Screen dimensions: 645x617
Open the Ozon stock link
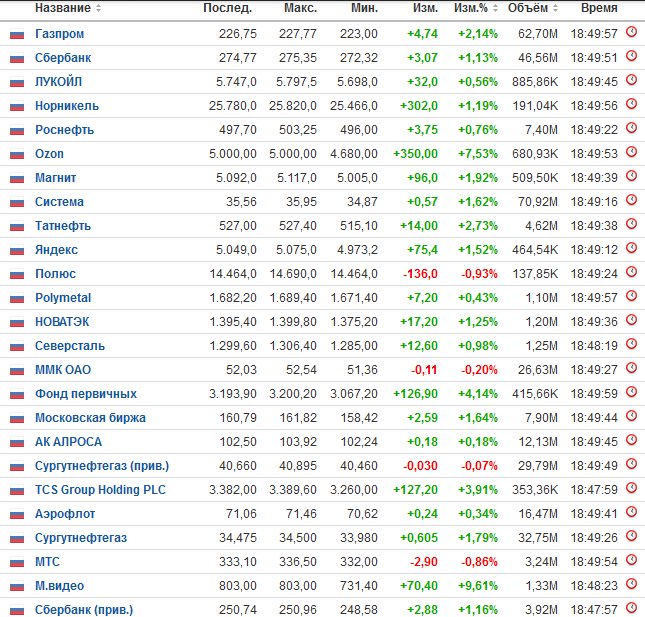coord(49,154)
